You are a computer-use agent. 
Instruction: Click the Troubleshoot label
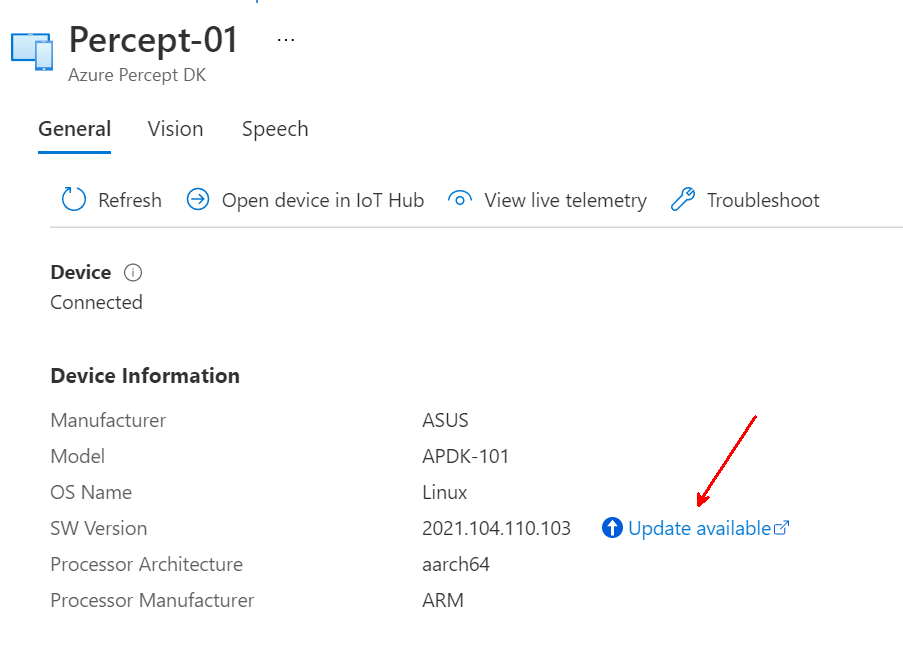pyautogui.click(x=763, y=200)
